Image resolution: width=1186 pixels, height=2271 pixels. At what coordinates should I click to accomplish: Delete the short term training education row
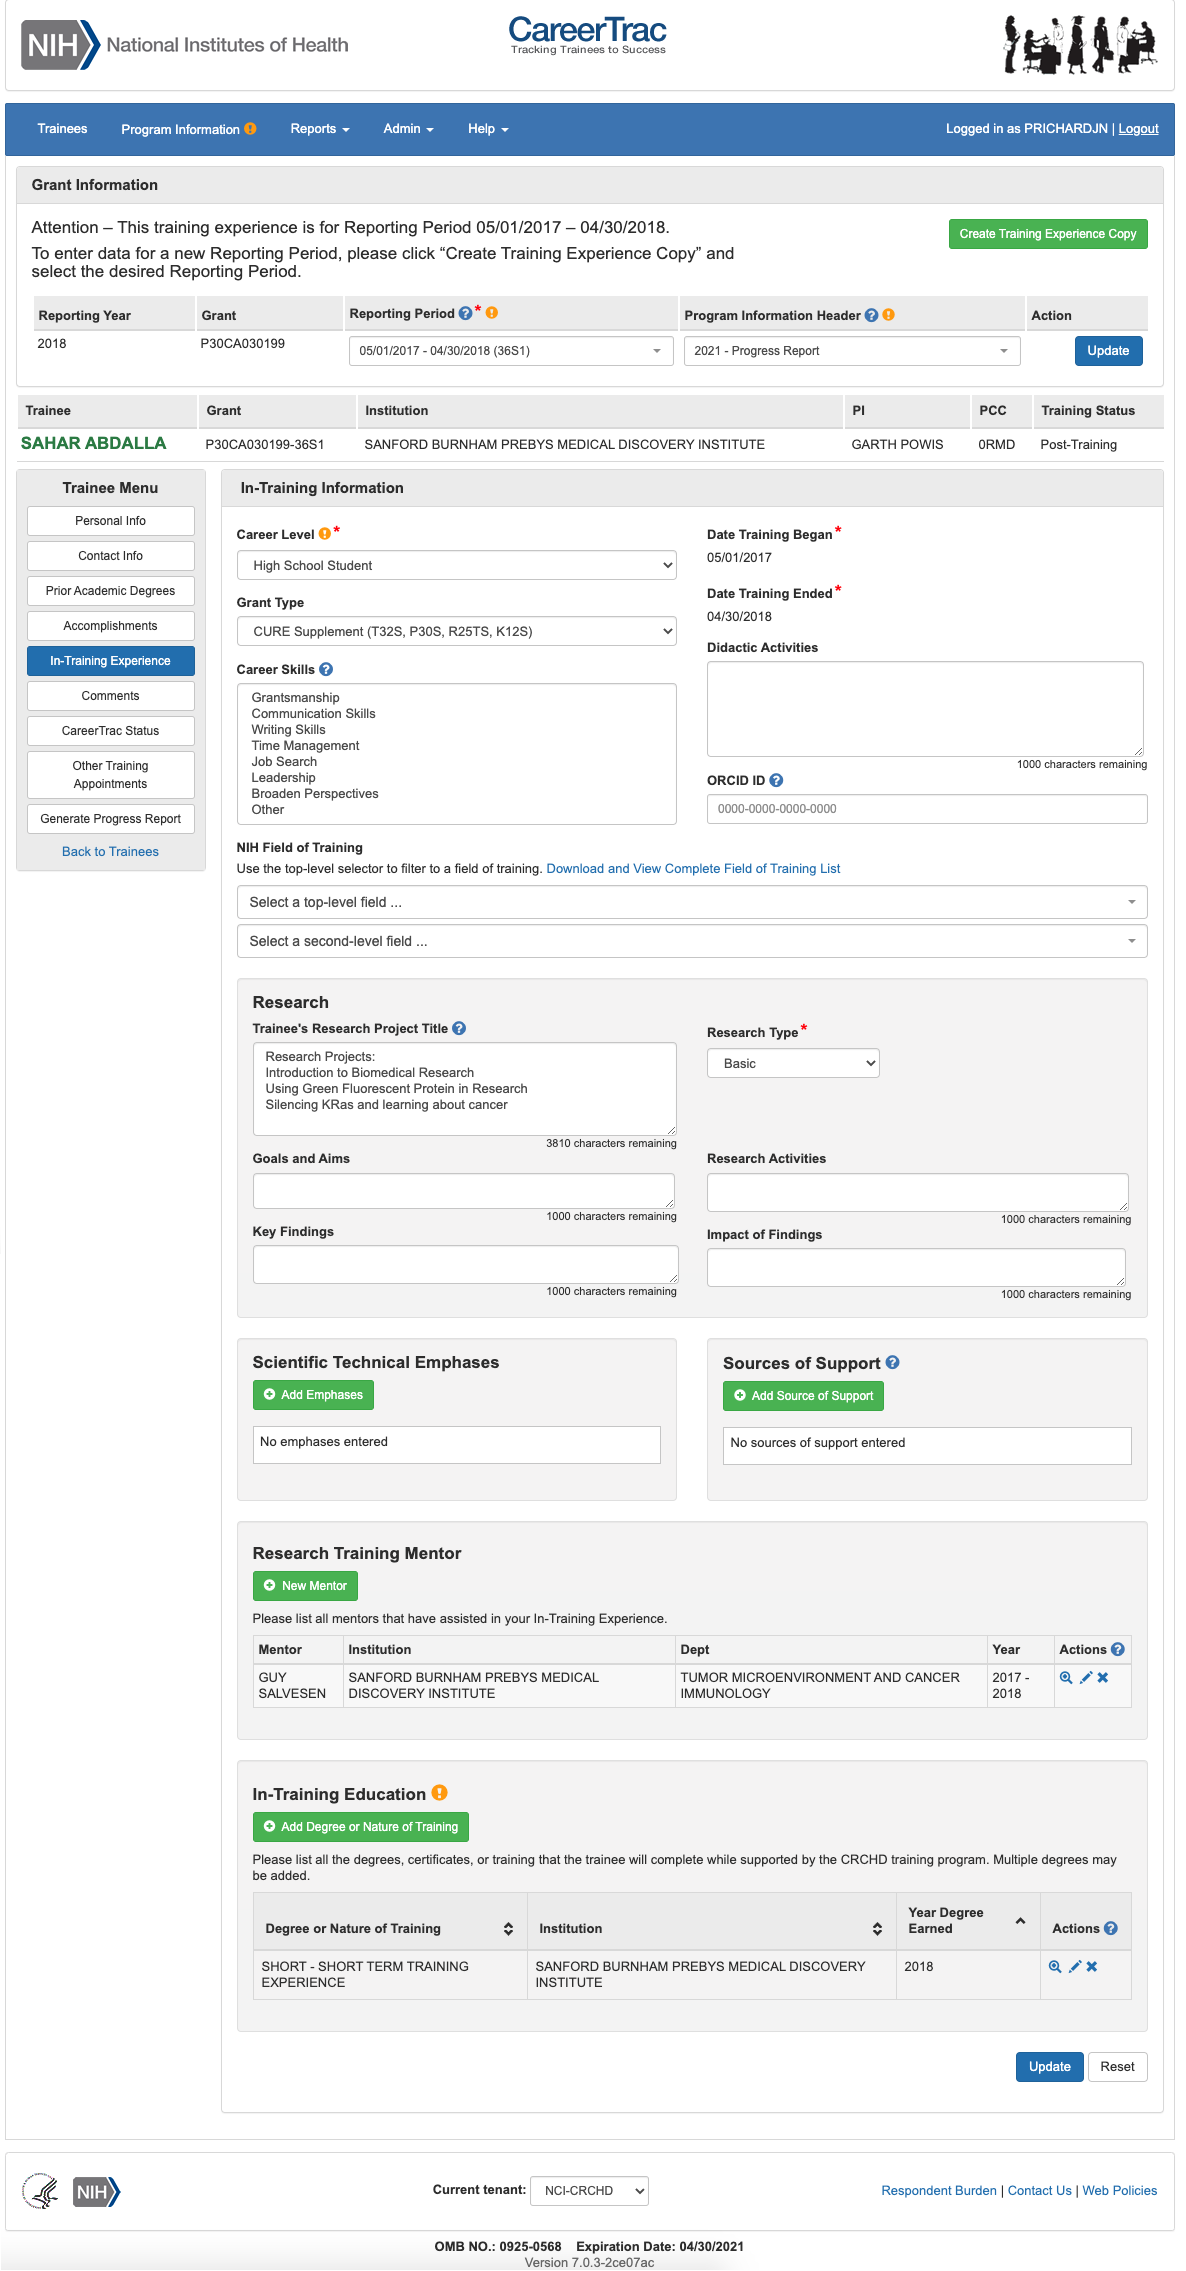point(1092,1966)
